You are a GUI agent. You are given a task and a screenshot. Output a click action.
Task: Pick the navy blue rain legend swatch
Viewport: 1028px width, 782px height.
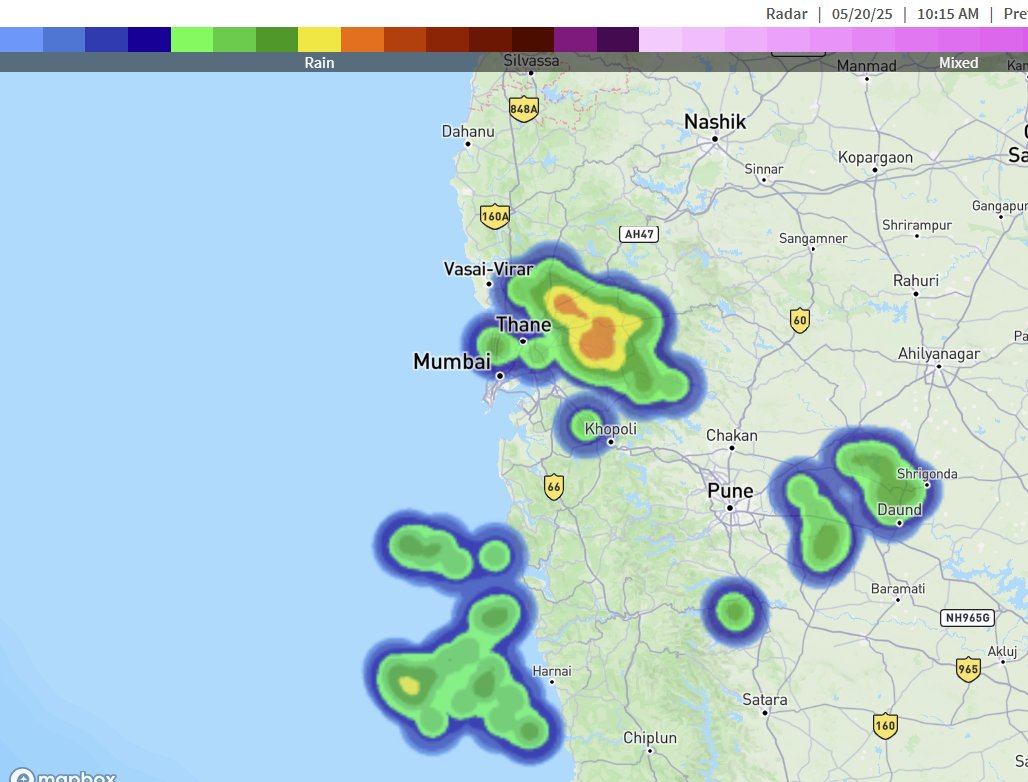(x=149, y=39)
